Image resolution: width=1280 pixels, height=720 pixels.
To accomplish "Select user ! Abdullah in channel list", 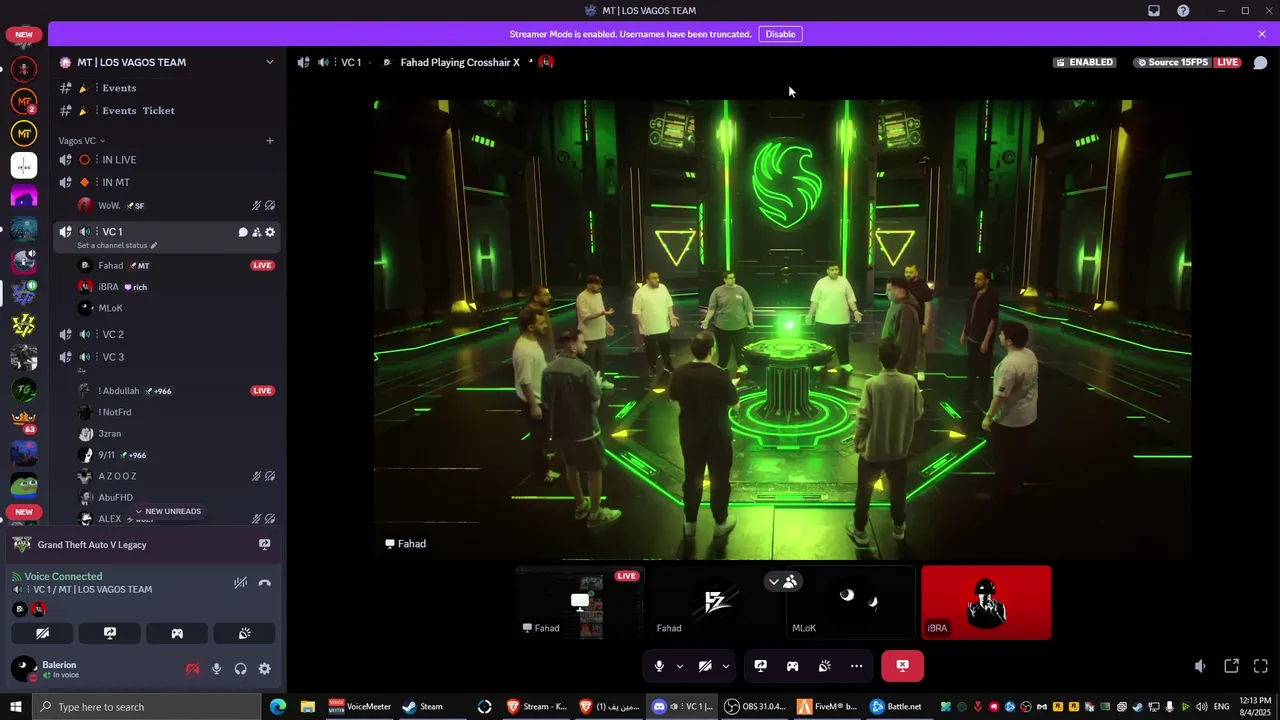I will click(175, 391).
